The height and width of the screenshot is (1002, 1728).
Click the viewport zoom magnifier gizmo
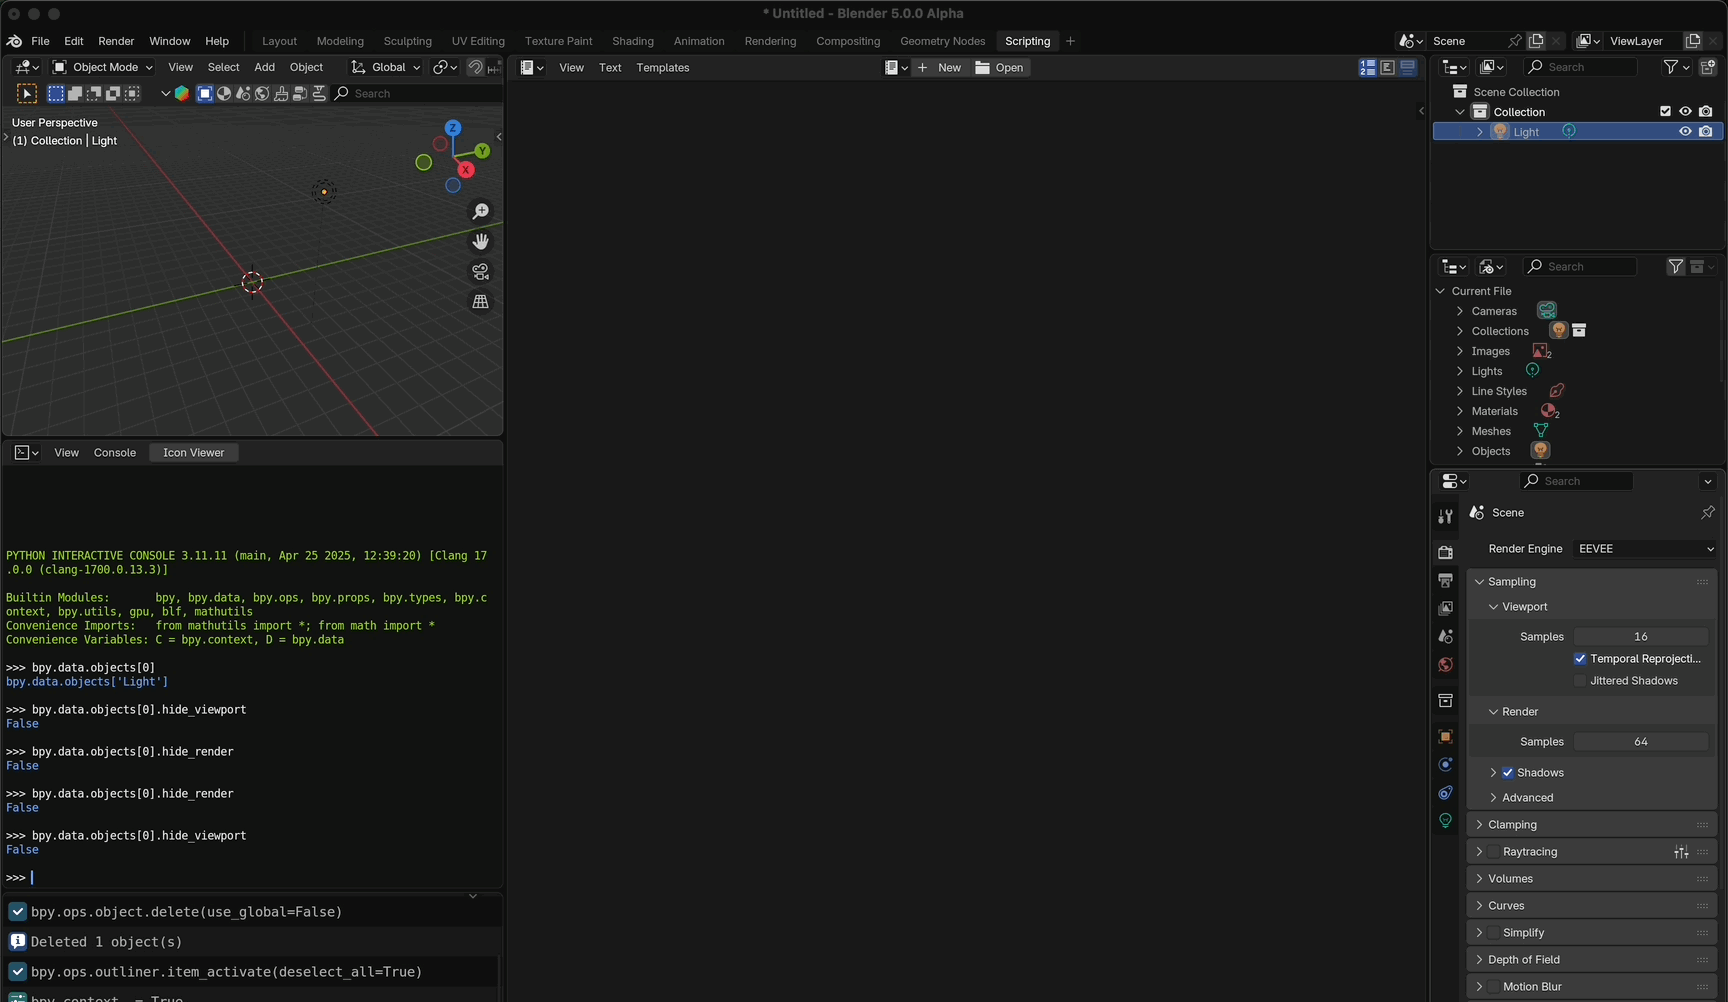pos(481,211)
